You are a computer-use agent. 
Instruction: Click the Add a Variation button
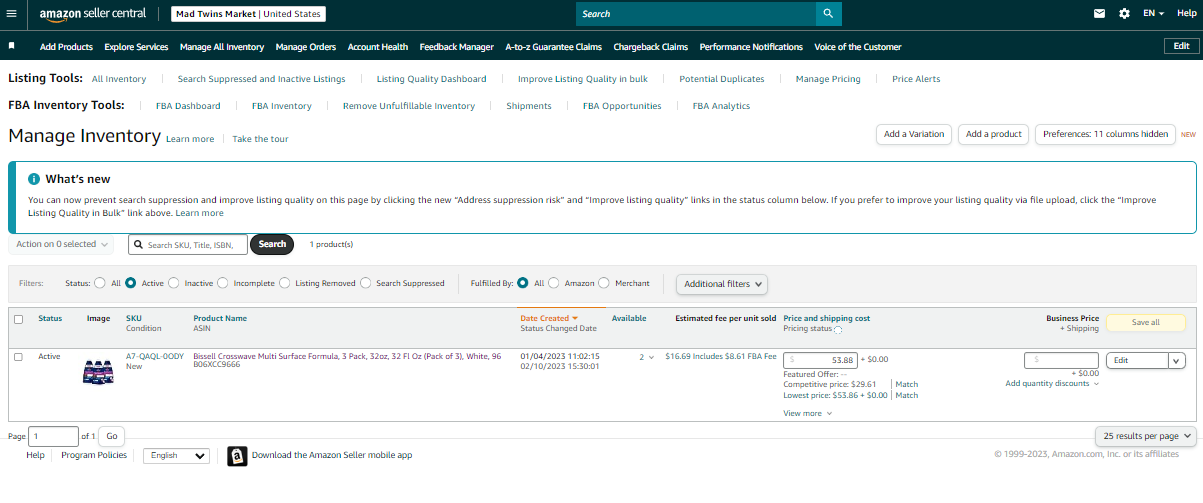pyautogui.click(x=914, y=134)
